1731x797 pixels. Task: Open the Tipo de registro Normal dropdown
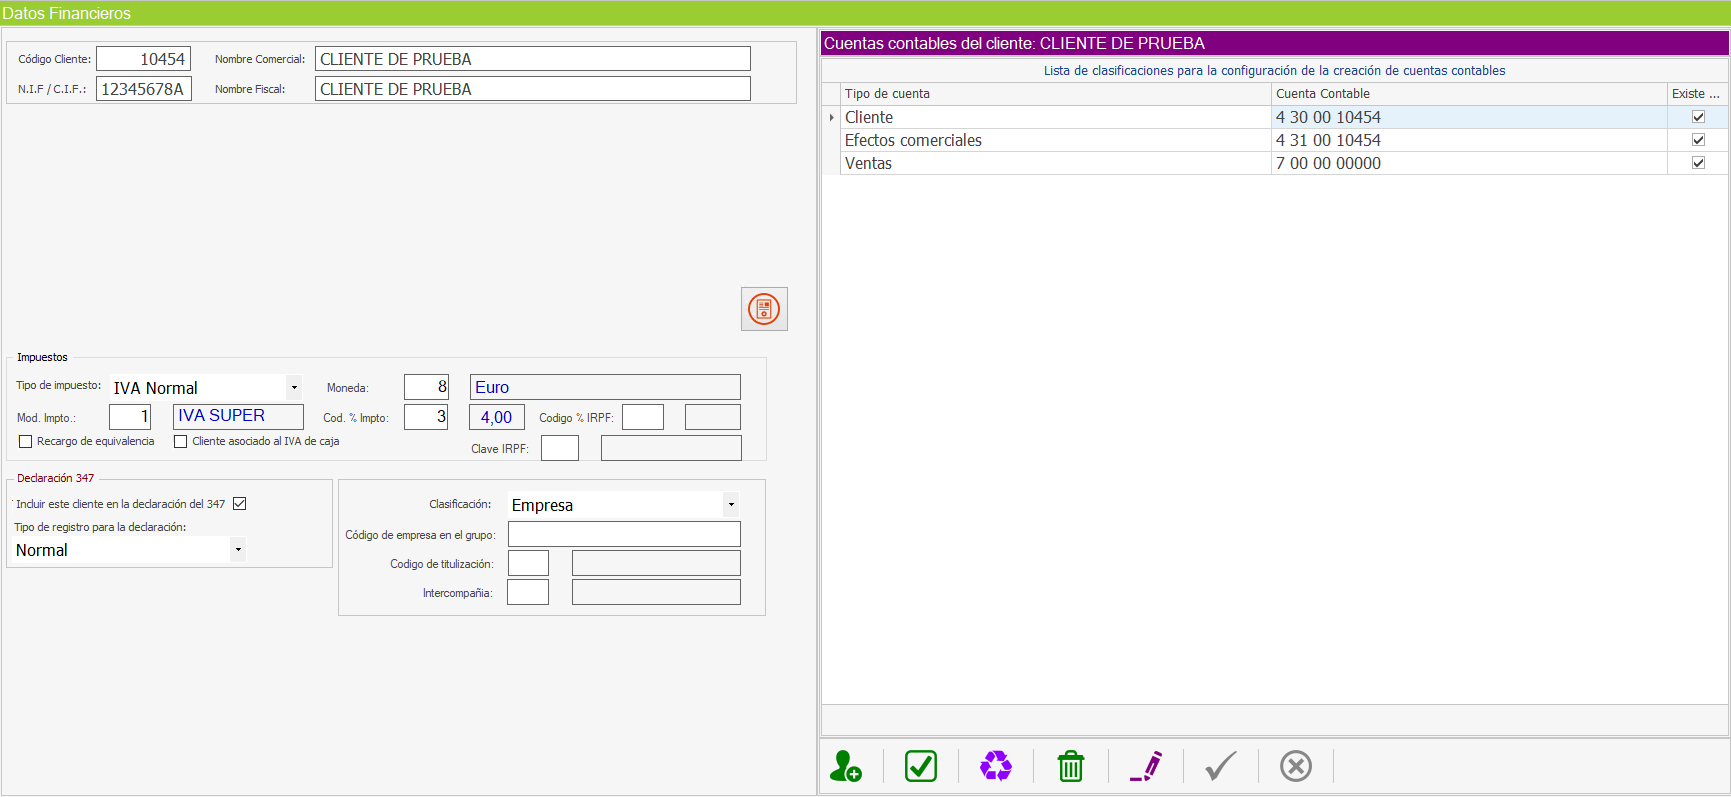pyautogui.click(x=238, y=550)
